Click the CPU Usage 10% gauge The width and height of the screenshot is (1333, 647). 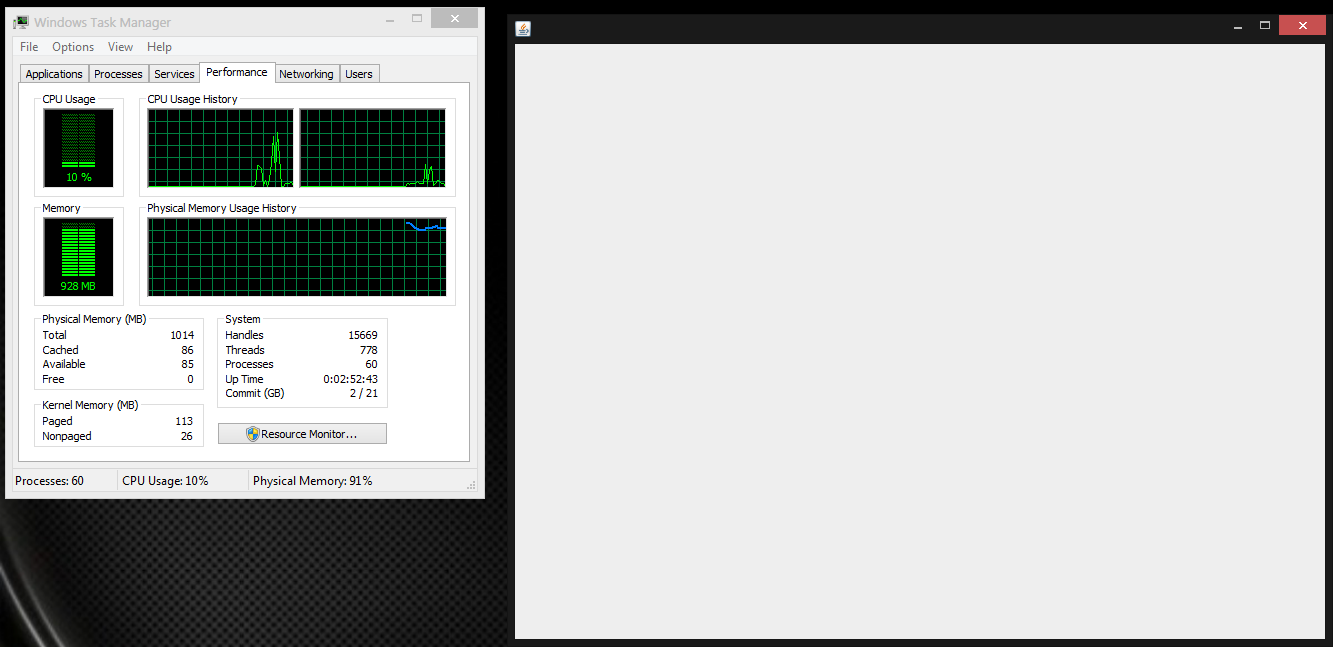click(x=79, y=148)
